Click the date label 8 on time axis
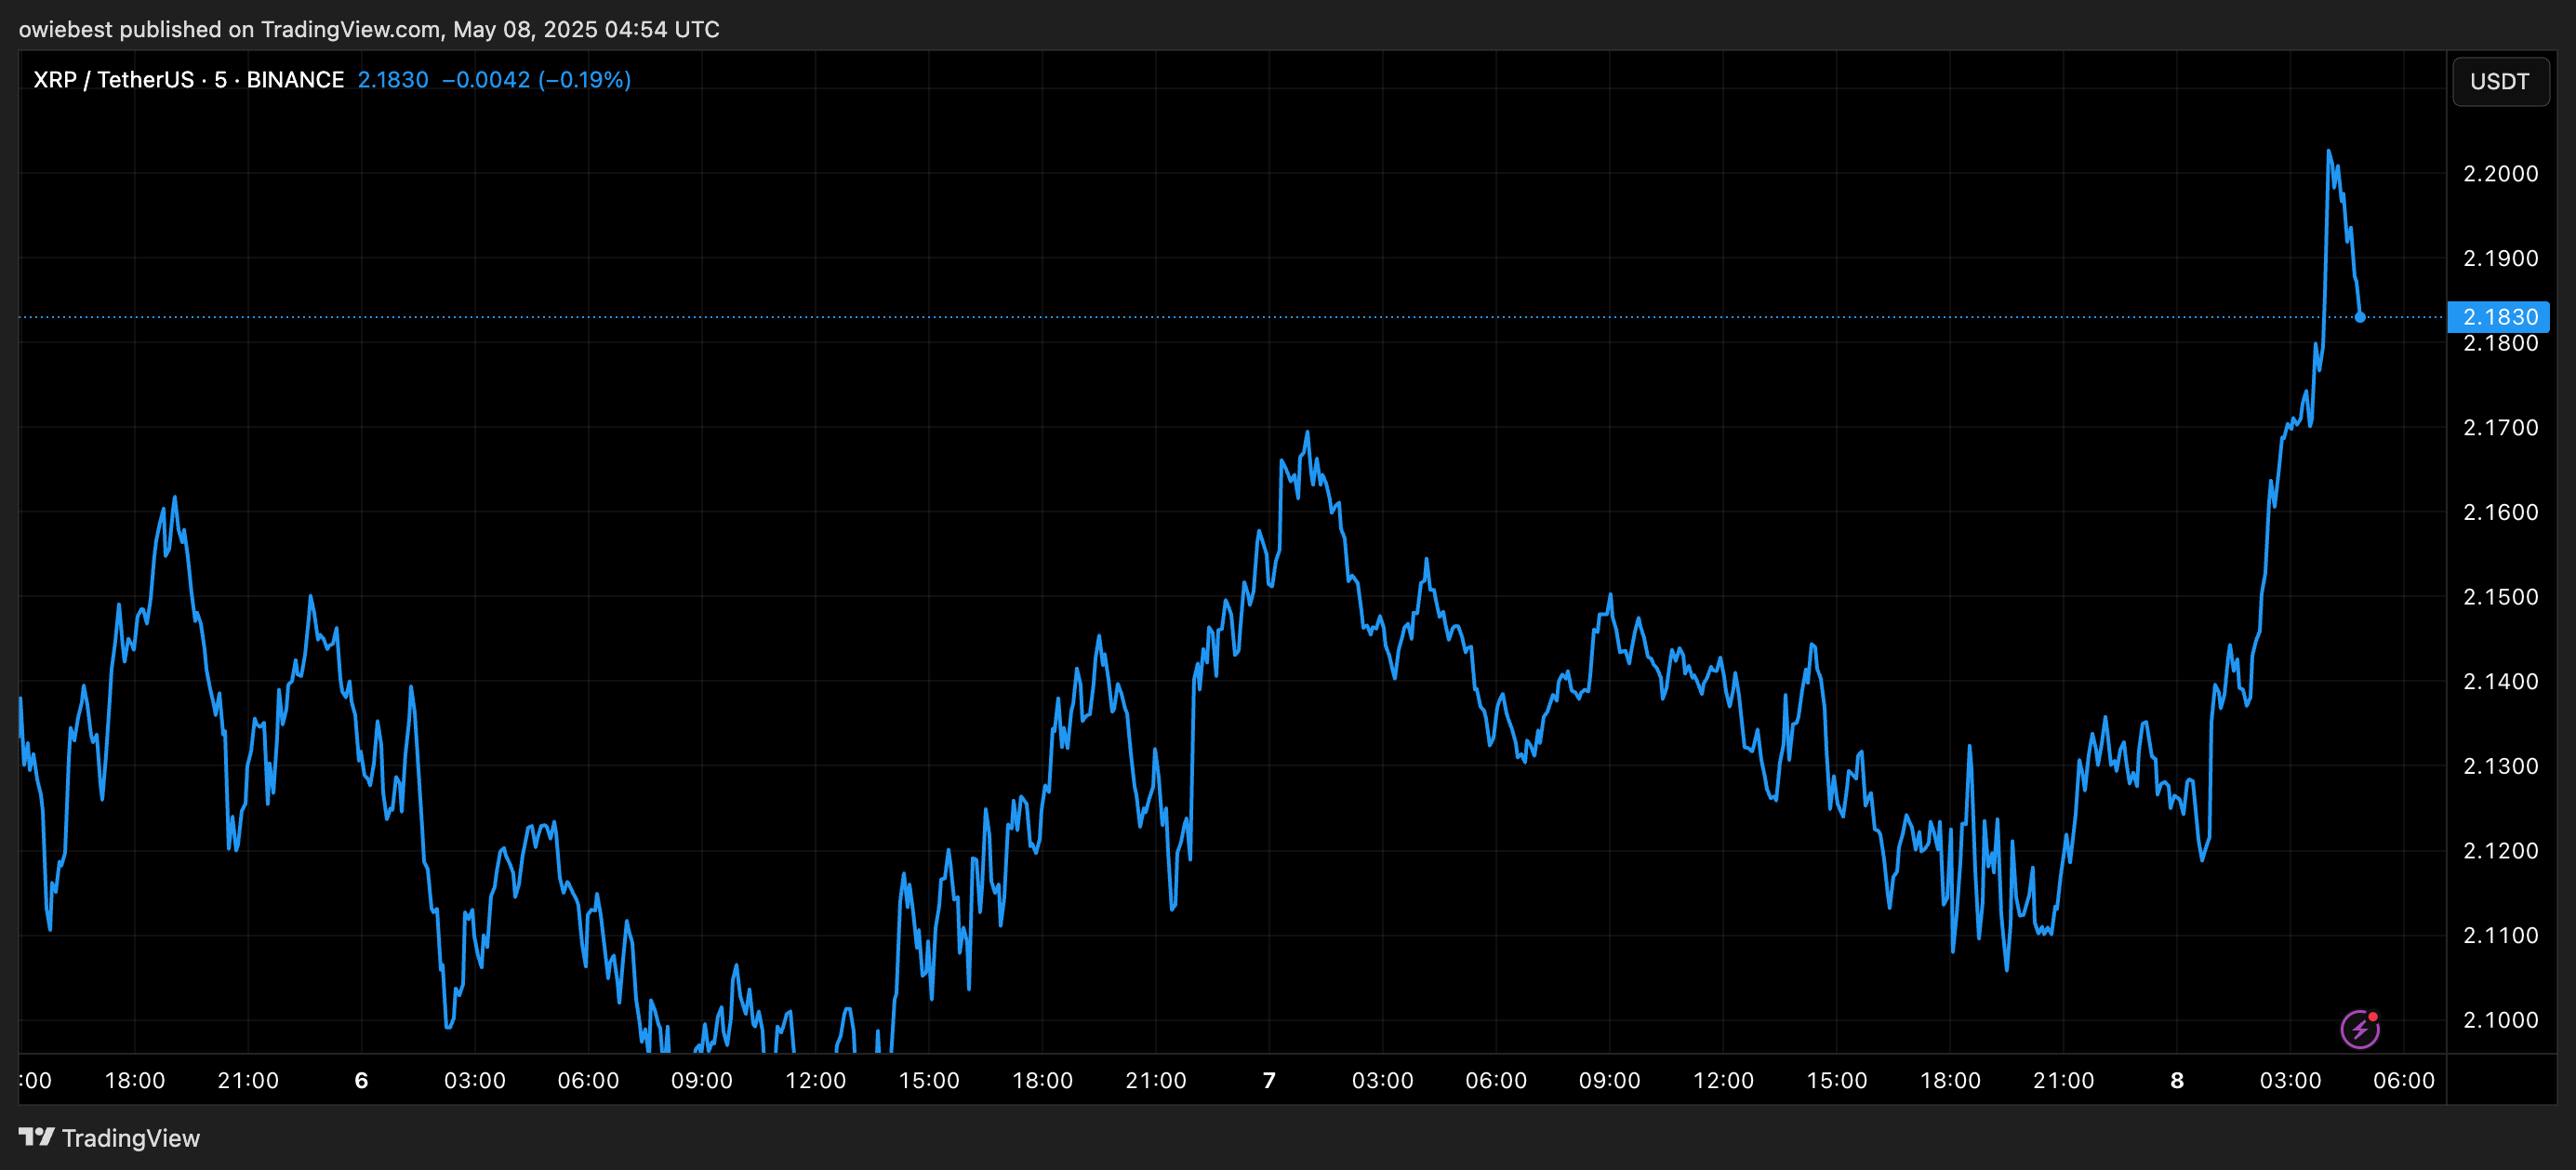The width and height of the screenshot is (2576, 1170). [x=2177, y=1080]
